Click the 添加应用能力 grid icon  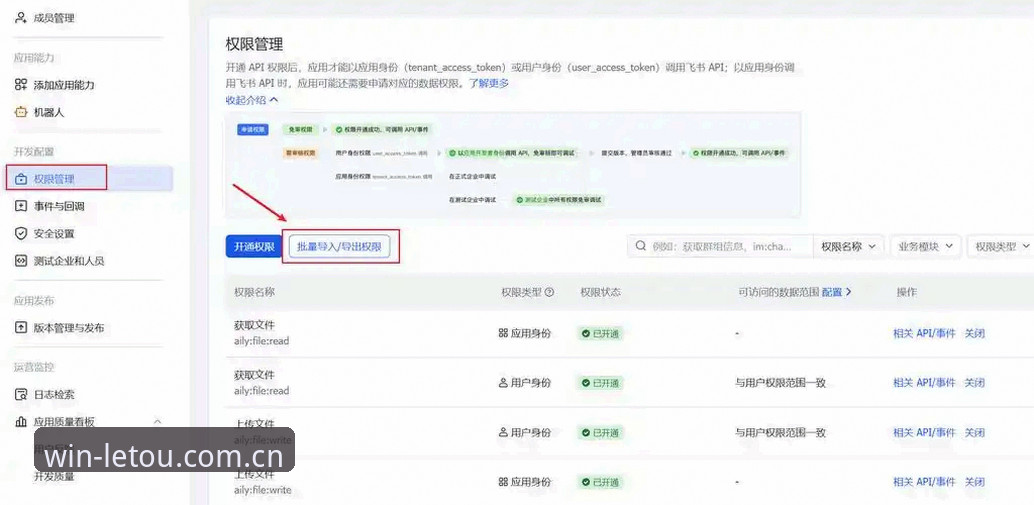pos(21,85)
